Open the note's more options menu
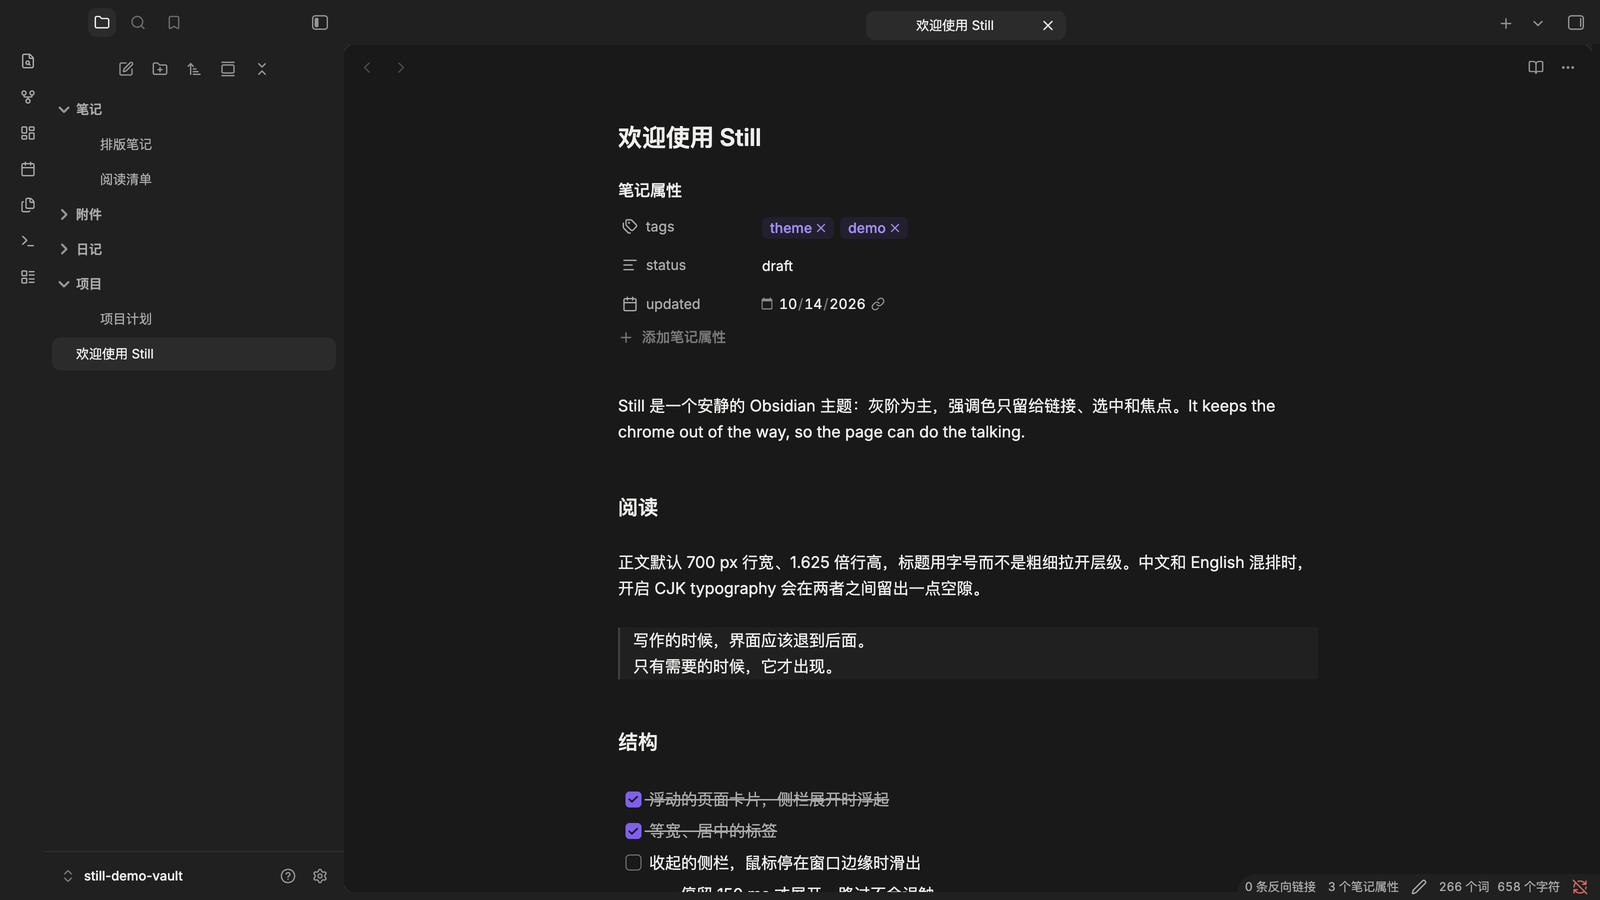This screenshot has width=1600, height=900. tap(1568, 67)
